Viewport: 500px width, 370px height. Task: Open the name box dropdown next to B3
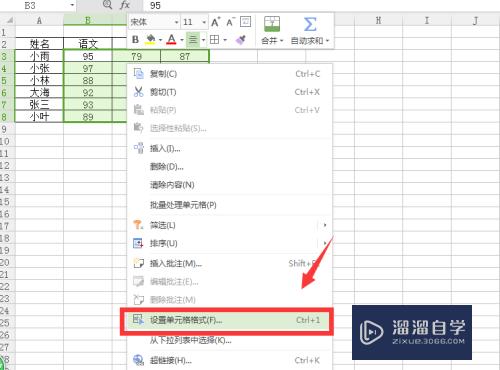pos(72,5)
